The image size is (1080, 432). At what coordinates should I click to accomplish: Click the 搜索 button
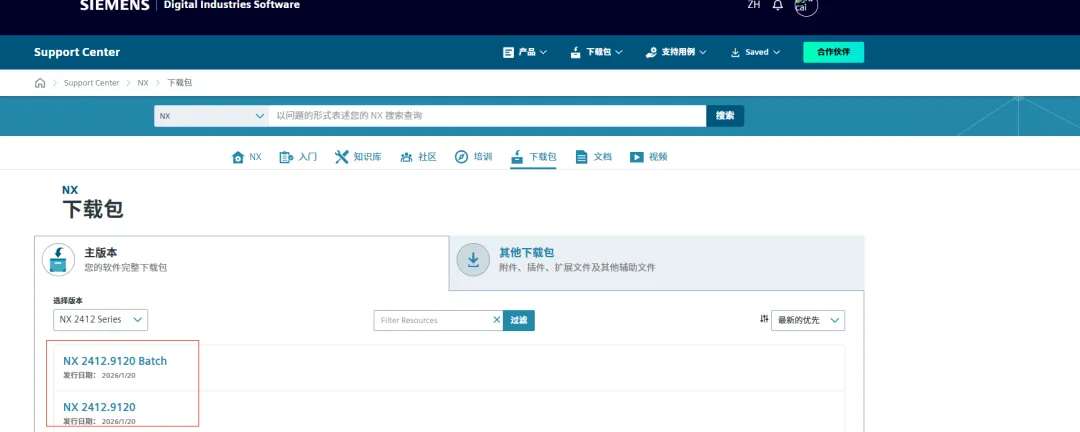pos(725,116)
